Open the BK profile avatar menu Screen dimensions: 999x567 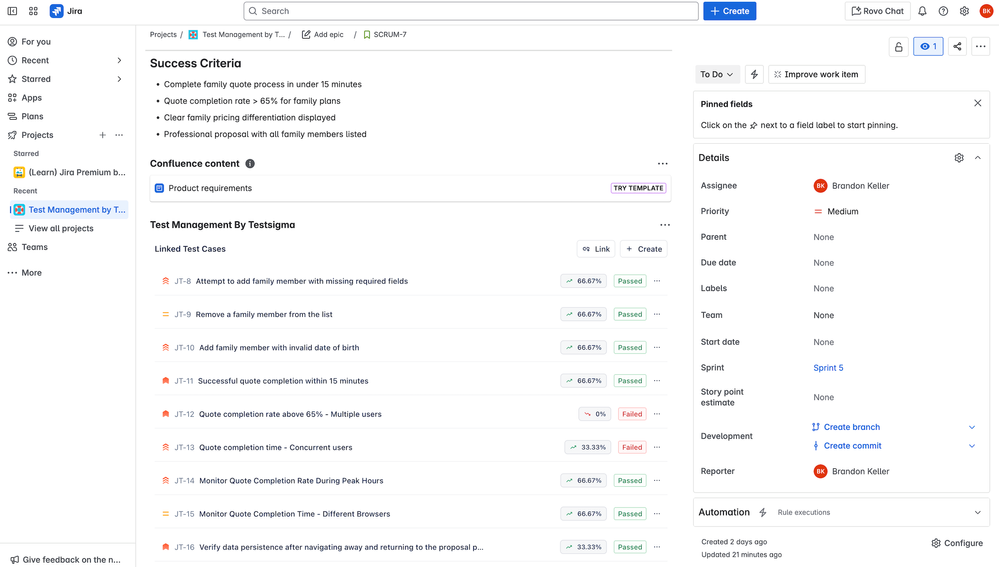point(986,11)
